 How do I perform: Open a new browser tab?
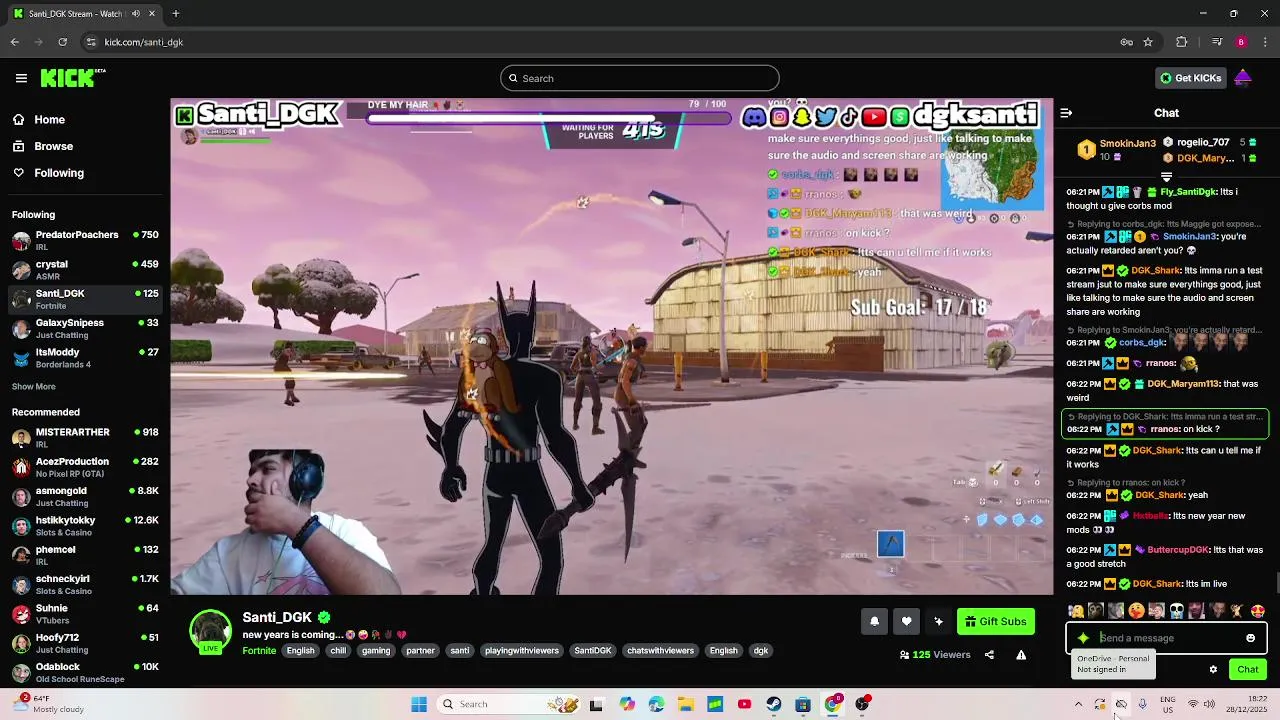pyautogui.click(x=175, y=14)
